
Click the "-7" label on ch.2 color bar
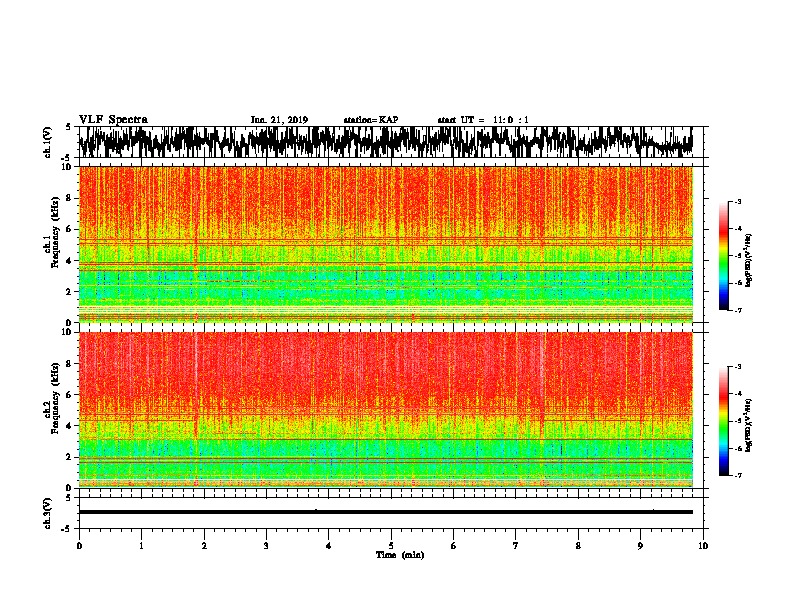click(737, 475)
